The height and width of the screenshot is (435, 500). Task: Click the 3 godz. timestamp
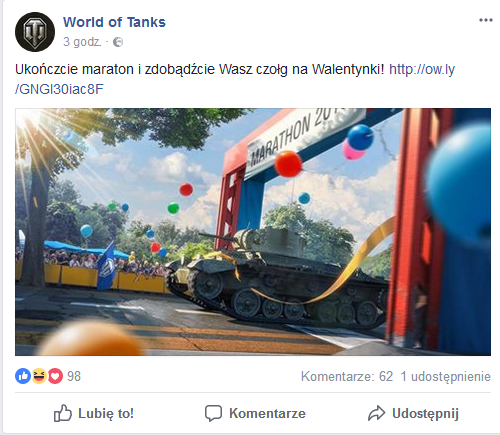click(82, 42)
